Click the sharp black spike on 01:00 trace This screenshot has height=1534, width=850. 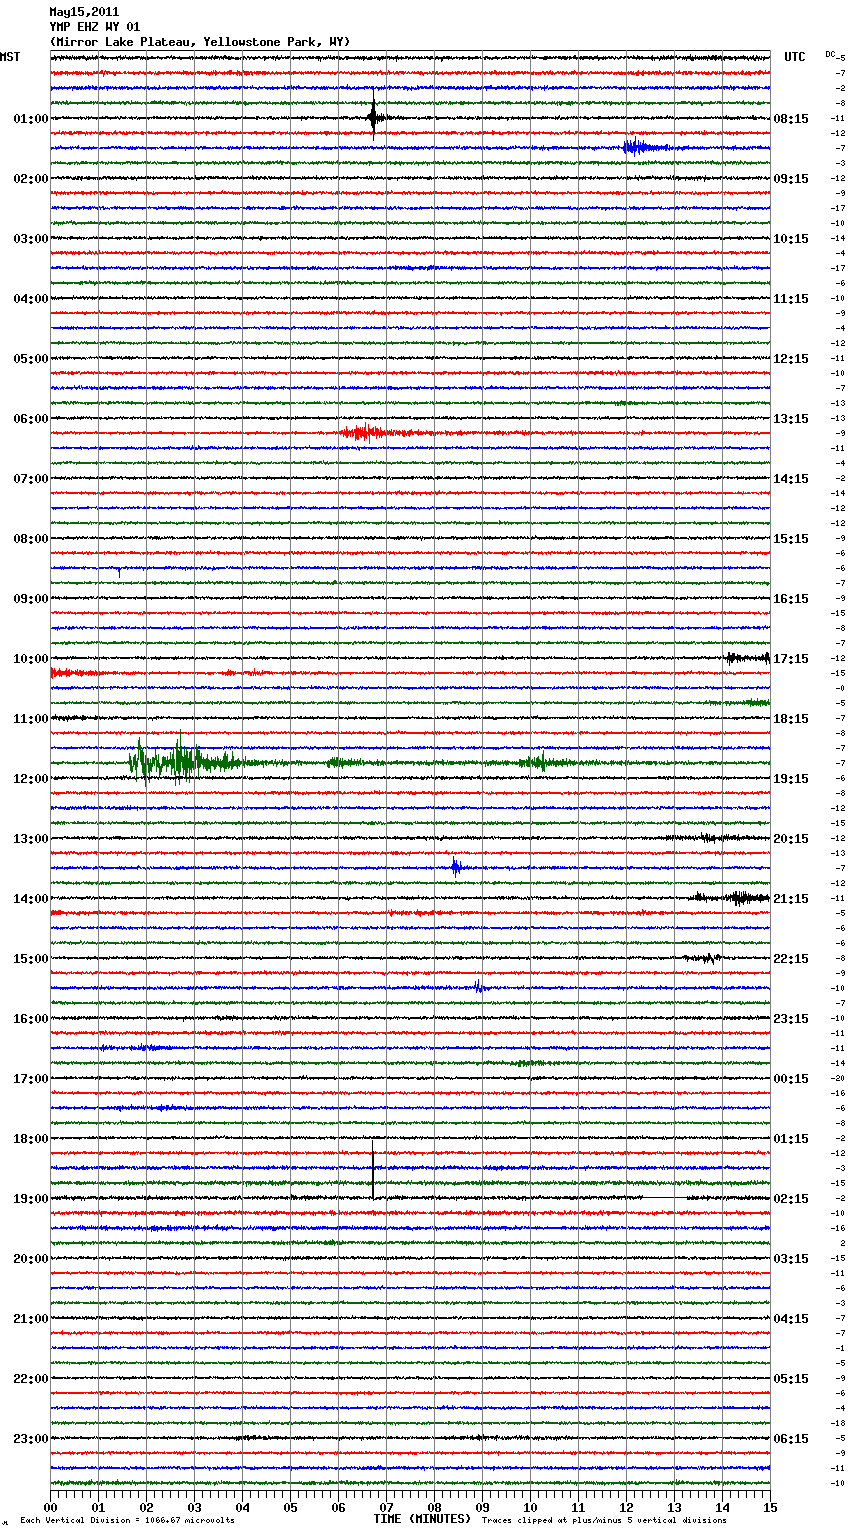point(373,118)
